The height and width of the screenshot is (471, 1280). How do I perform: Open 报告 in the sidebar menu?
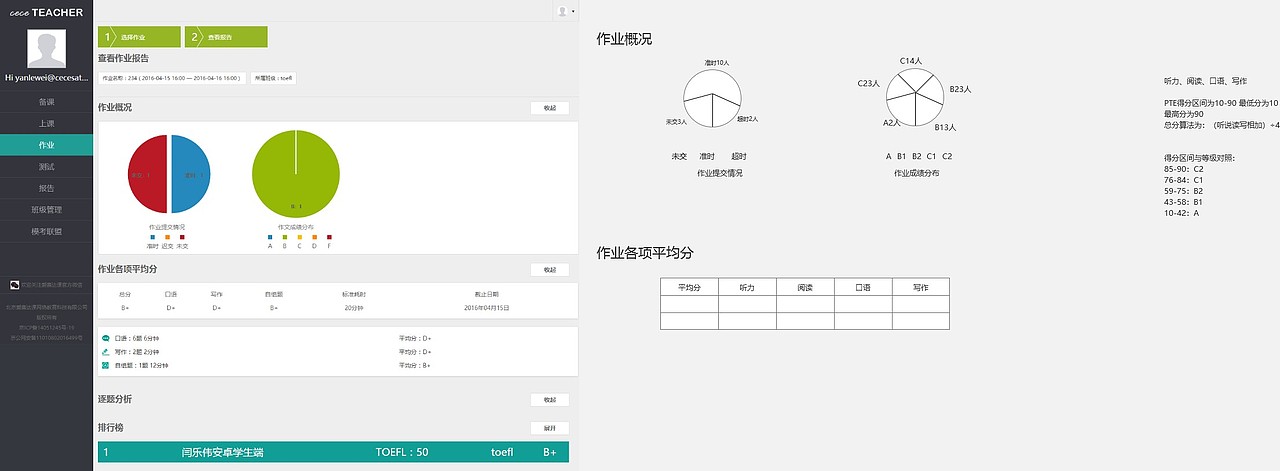[46, 188]
